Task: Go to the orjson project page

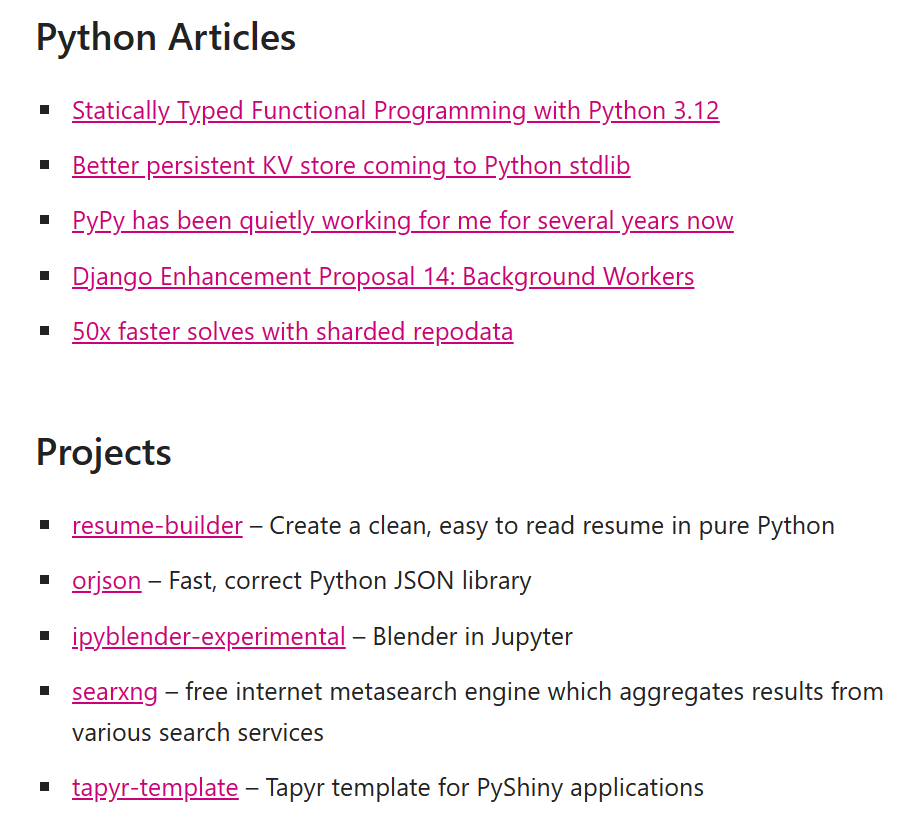Action: point(106,581)
